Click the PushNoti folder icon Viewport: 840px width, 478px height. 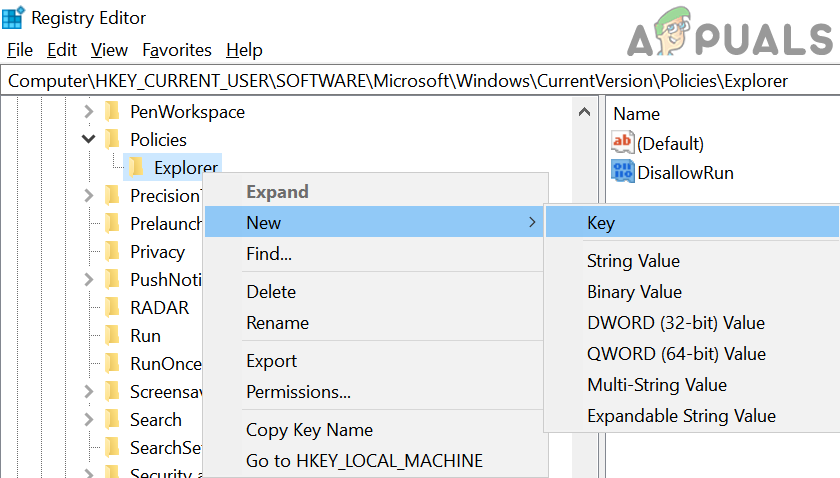(112, 279)
